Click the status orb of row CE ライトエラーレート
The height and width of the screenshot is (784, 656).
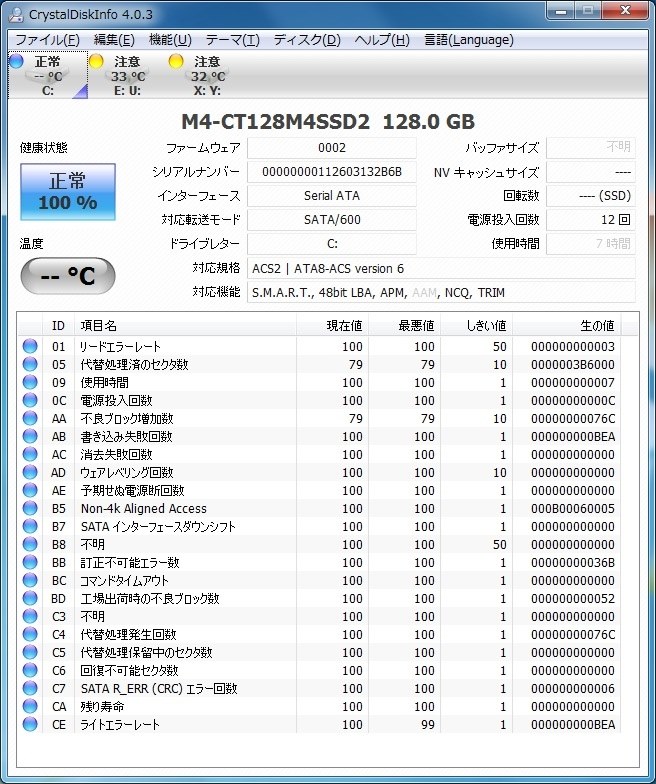[x=30, y=724]
